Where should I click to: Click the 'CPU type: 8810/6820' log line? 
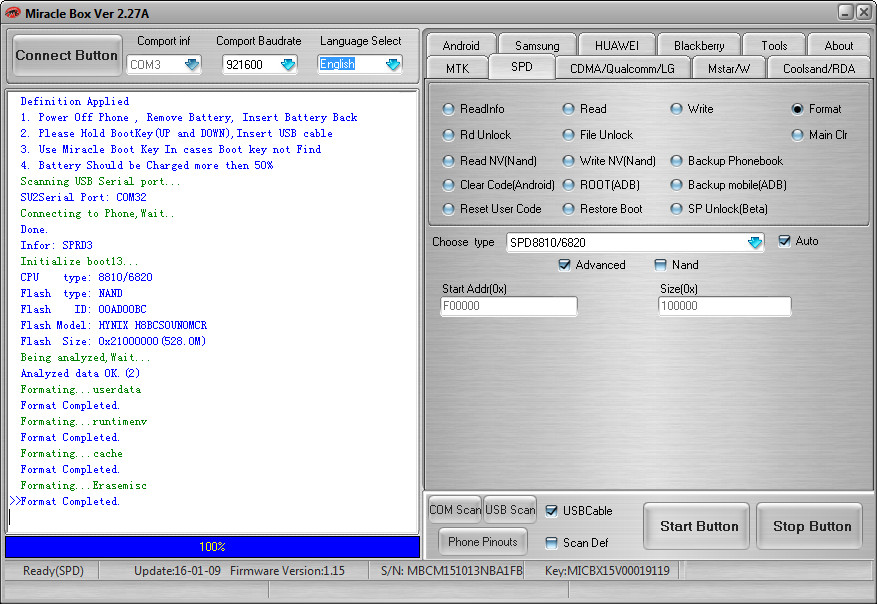point(86,277)
